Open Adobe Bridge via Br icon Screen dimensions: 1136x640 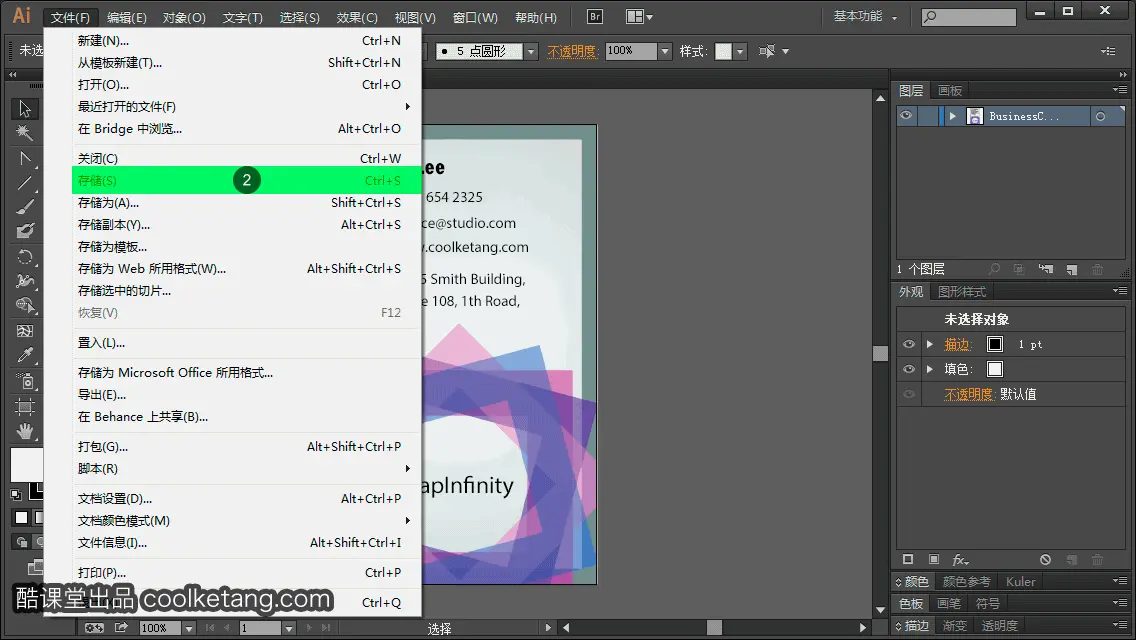coord(595,17)
